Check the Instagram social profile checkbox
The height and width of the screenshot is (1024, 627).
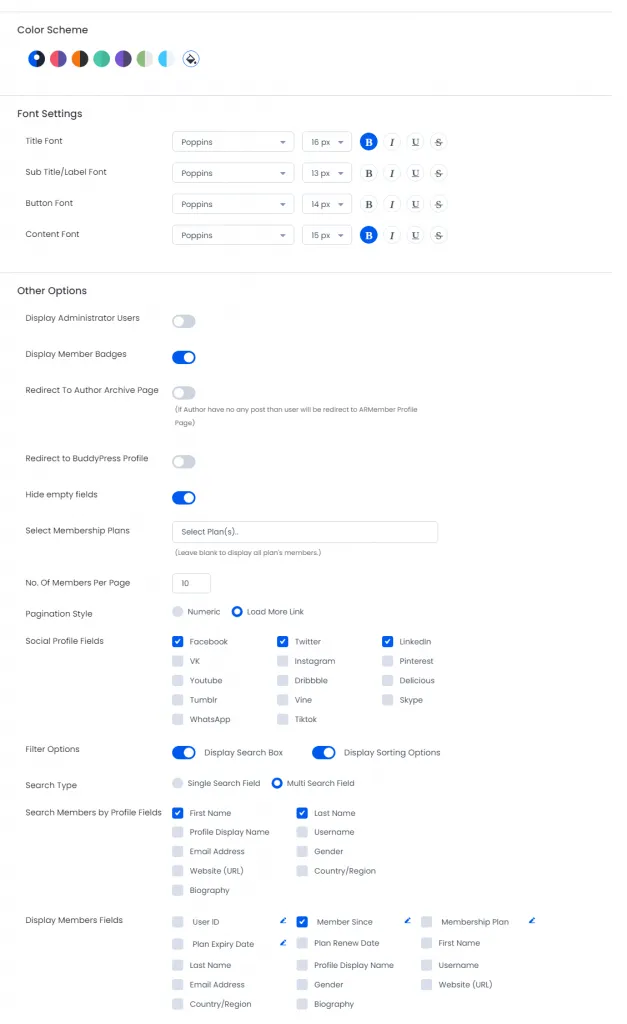tap(283, 661)
